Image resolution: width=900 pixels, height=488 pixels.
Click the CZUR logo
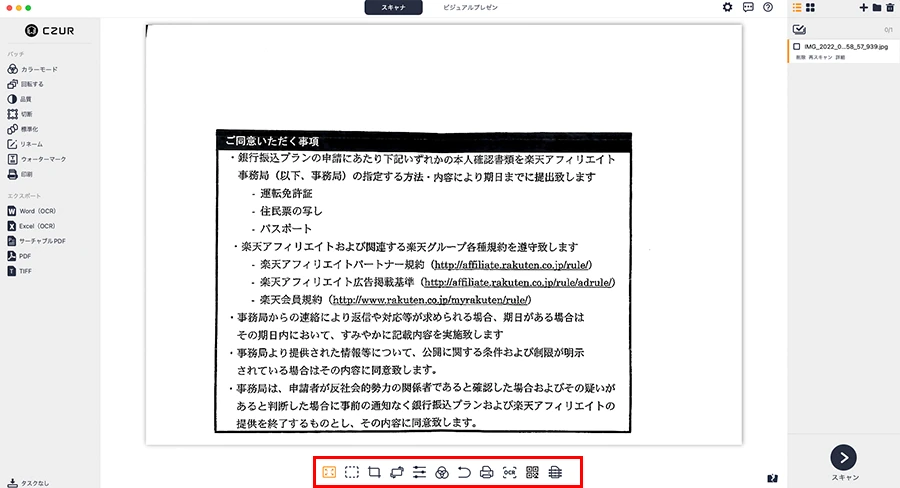(x=49, y=30)
